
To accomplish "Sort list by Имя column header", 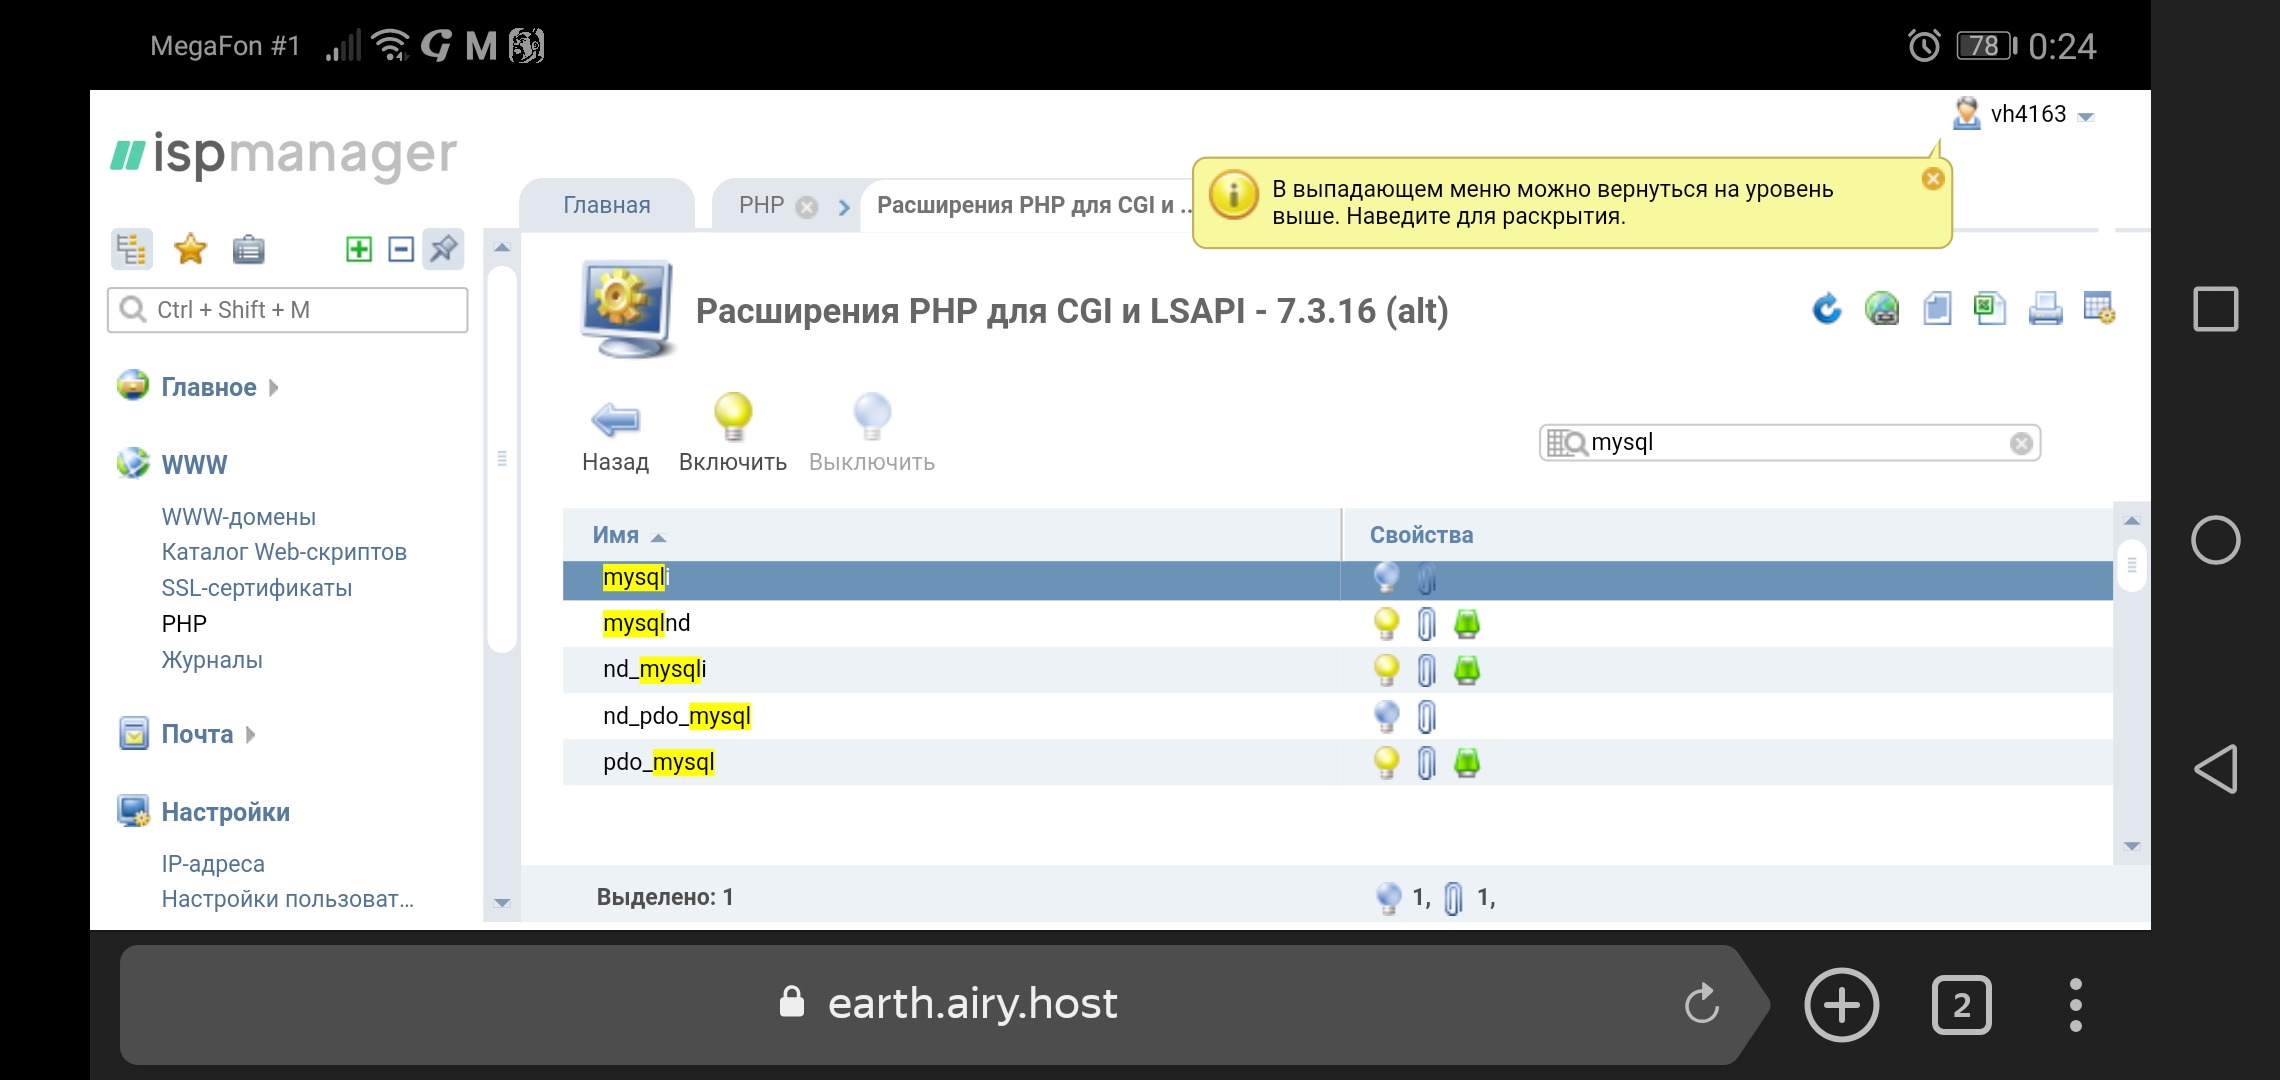I will [x=616, y=535].
